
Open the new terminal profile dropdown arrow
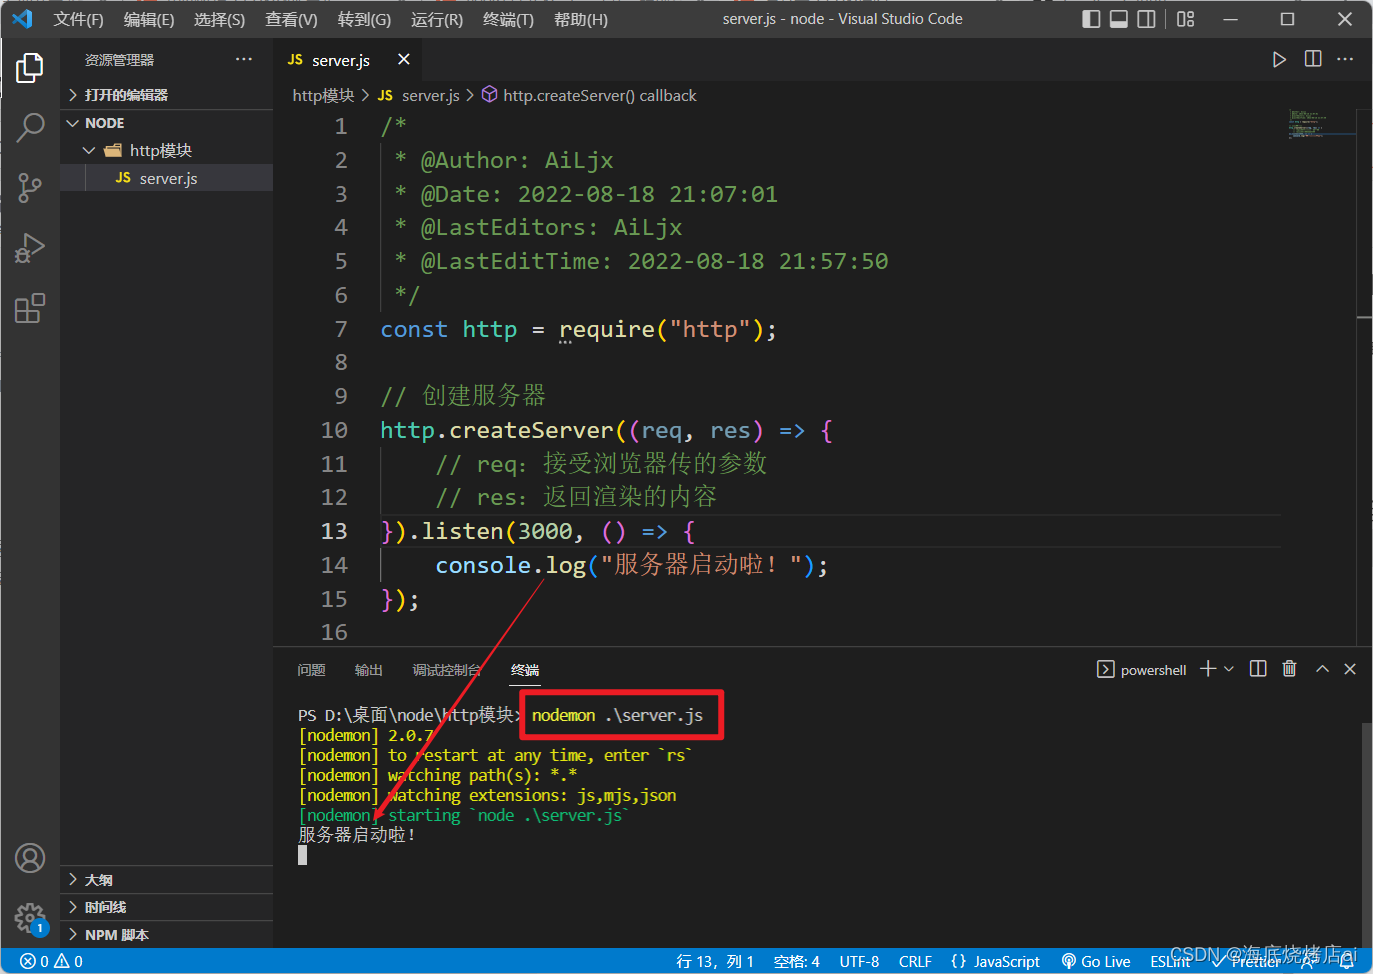pos(1229,669)
